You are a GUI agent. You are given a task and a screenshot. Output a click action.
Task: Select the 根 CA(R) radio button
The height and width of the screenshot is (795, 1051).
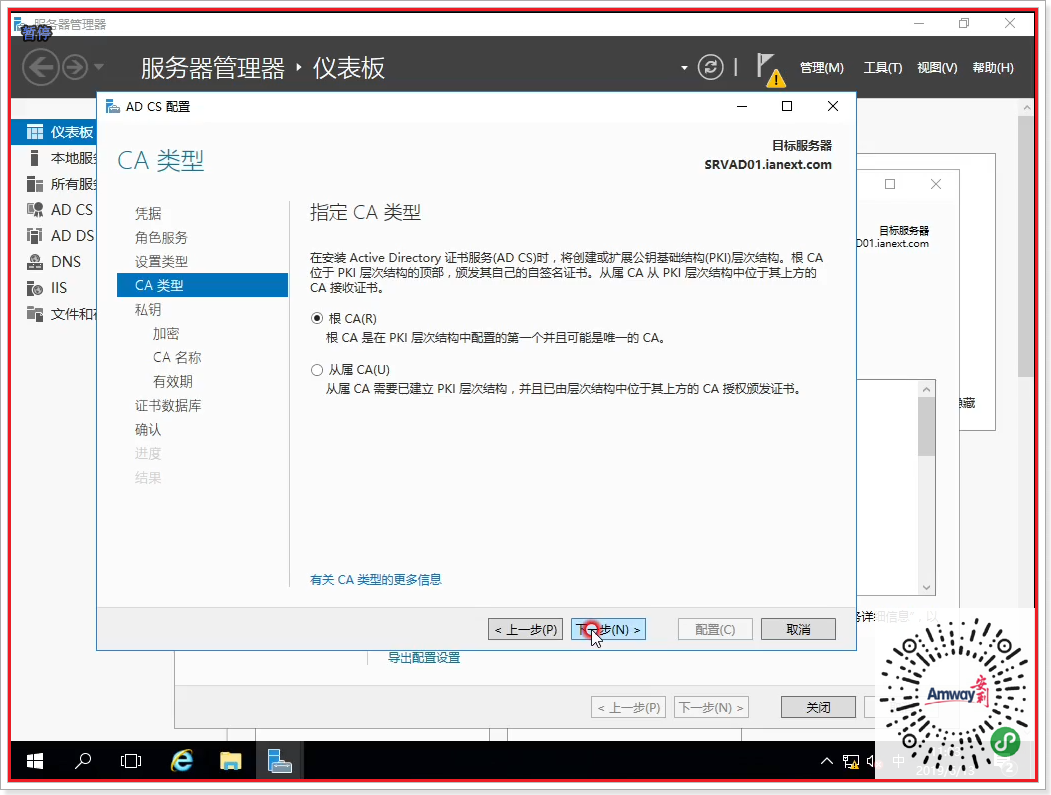(x=317, y=318)
